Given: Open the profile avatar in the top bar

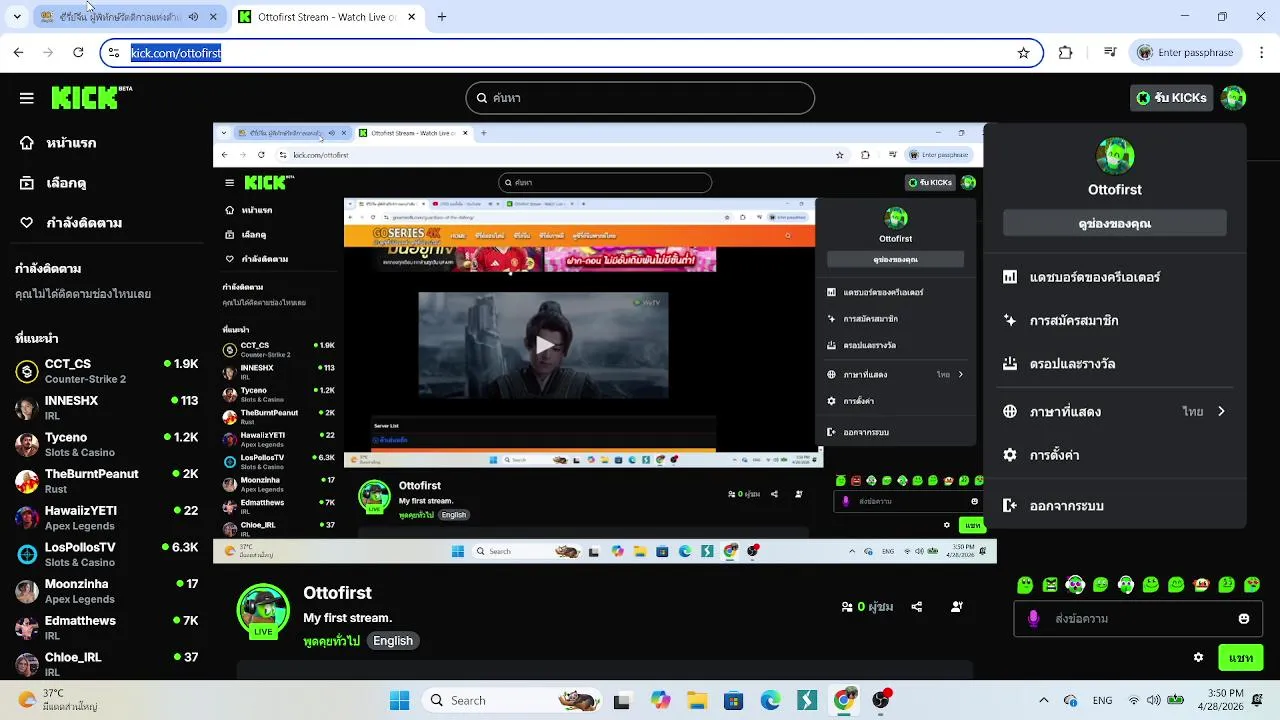Looking at the screenshot, I should click(1234, 98).
